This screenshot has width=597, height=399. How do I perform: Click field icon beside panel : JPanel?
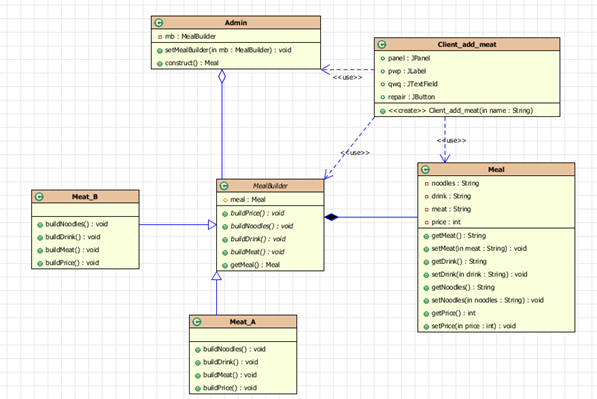point(383,59)
